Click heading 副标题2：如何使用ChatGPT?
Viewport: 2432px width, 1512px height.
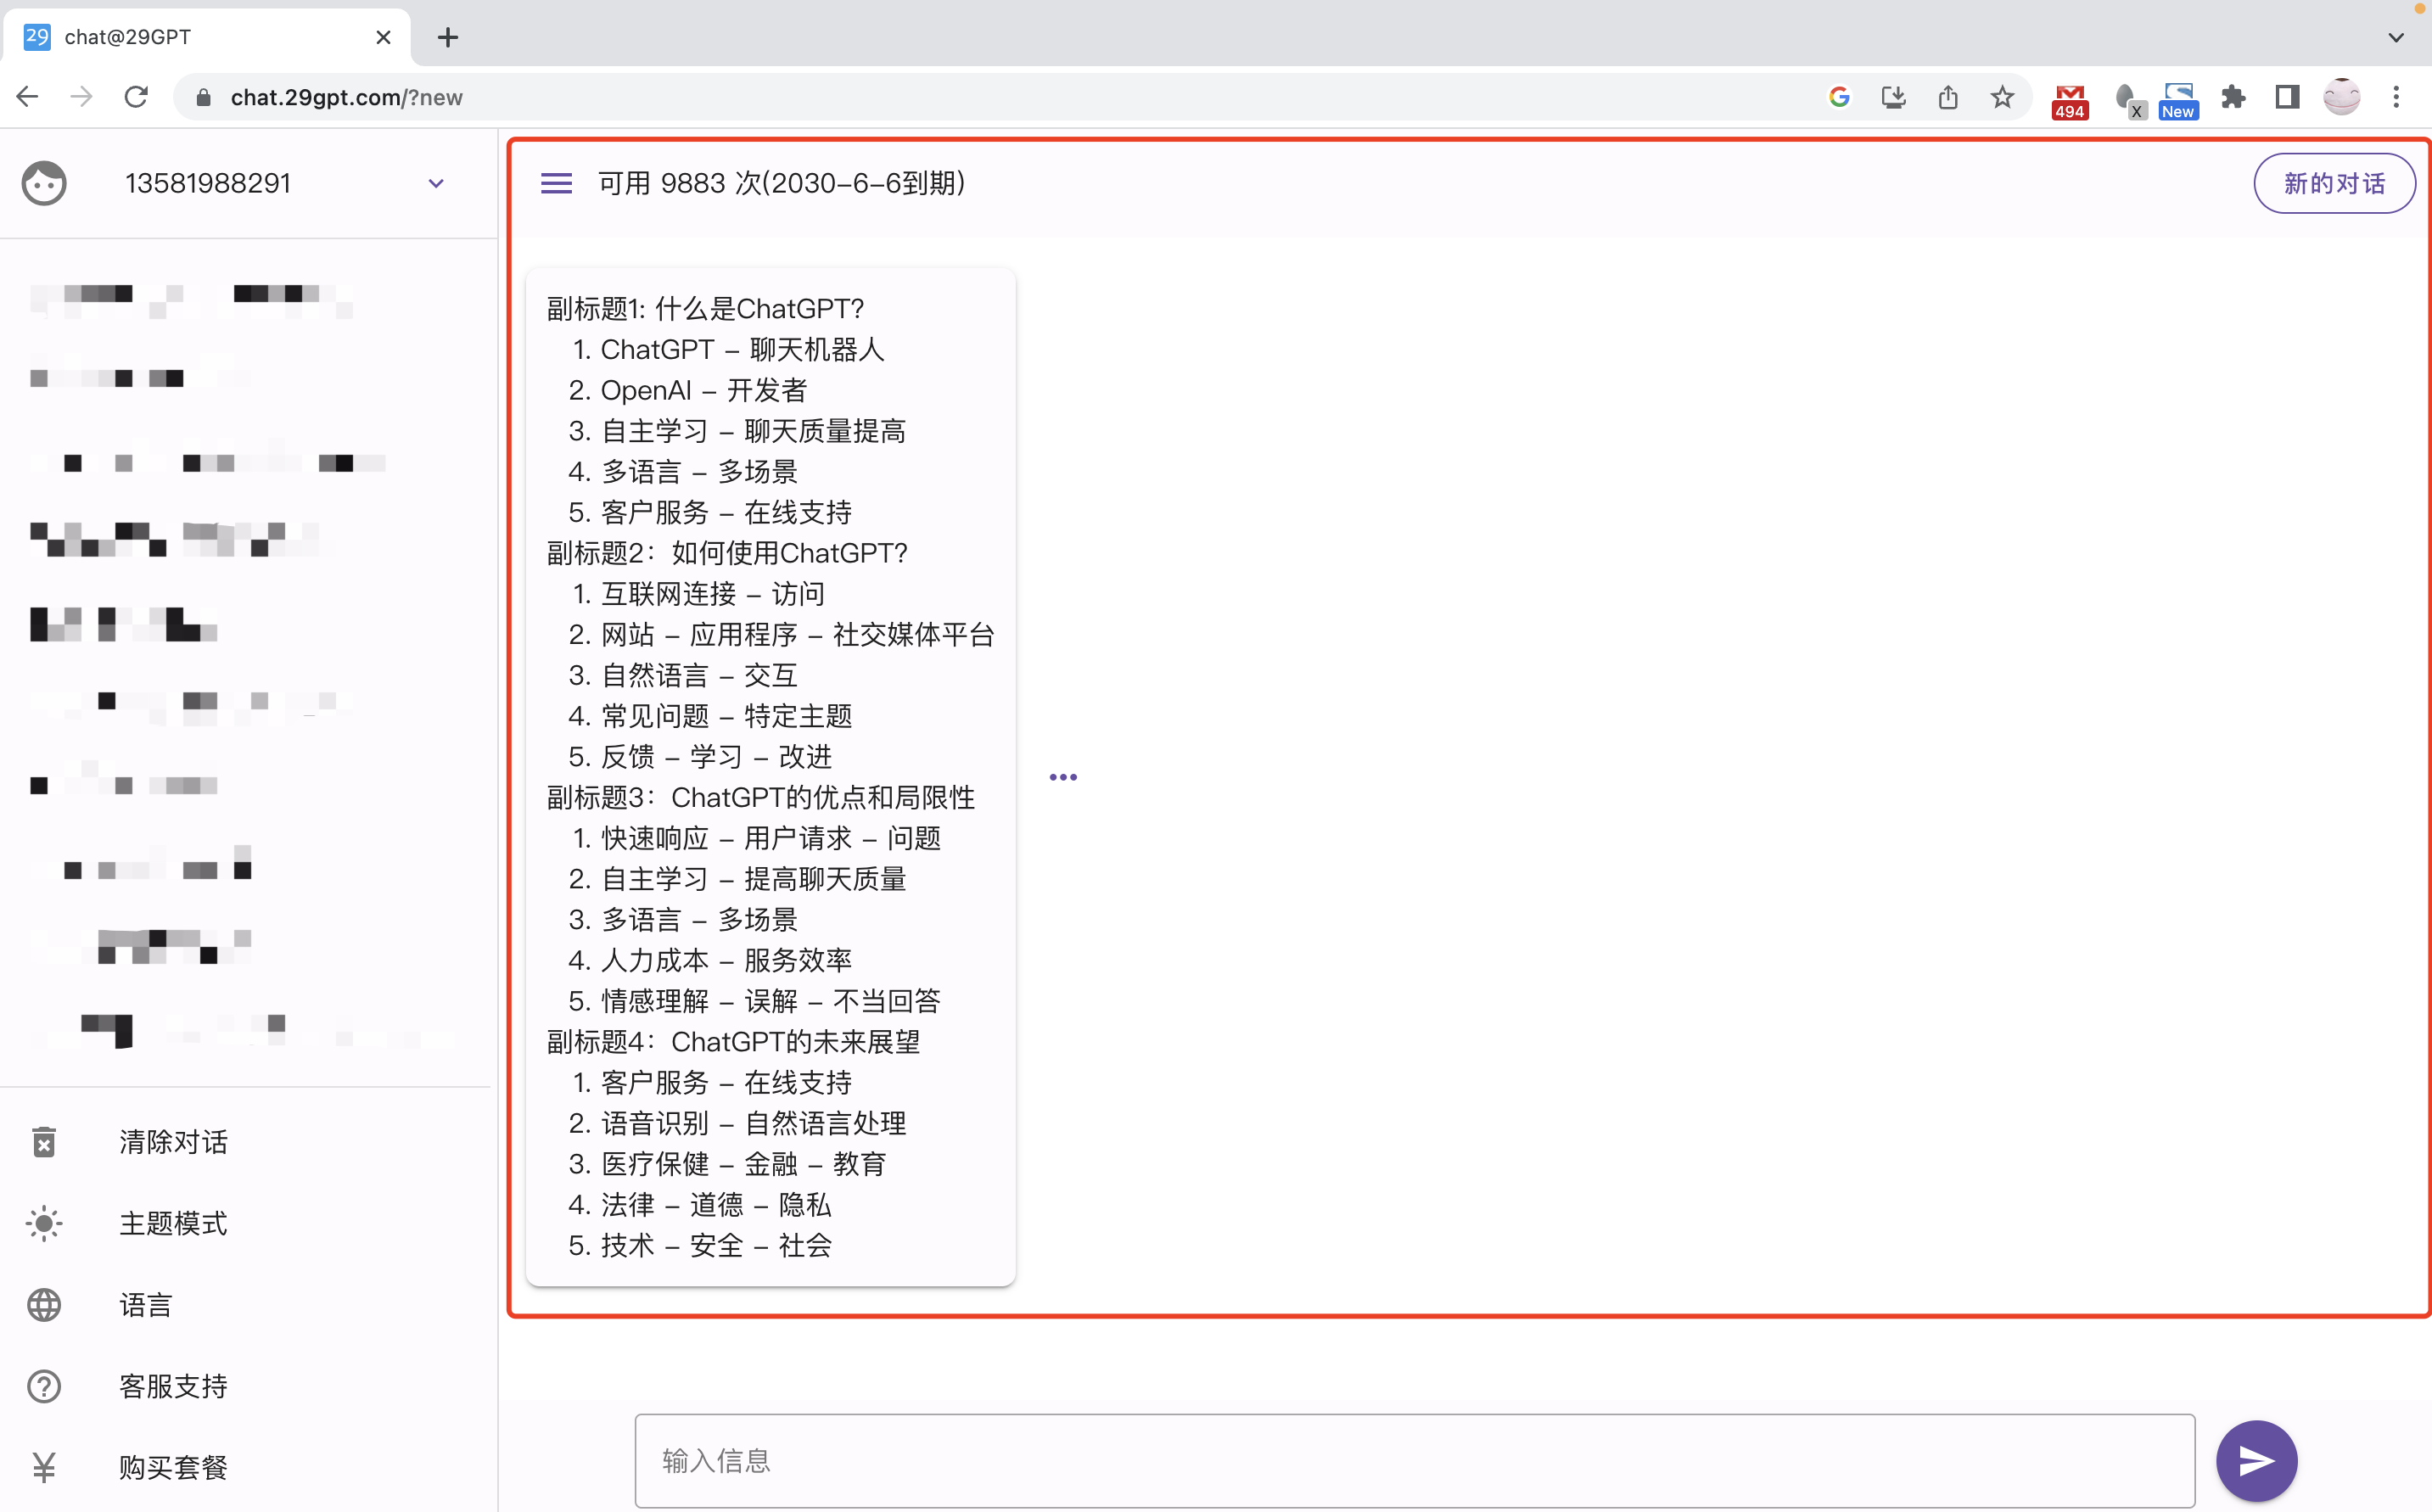point(727,553)
